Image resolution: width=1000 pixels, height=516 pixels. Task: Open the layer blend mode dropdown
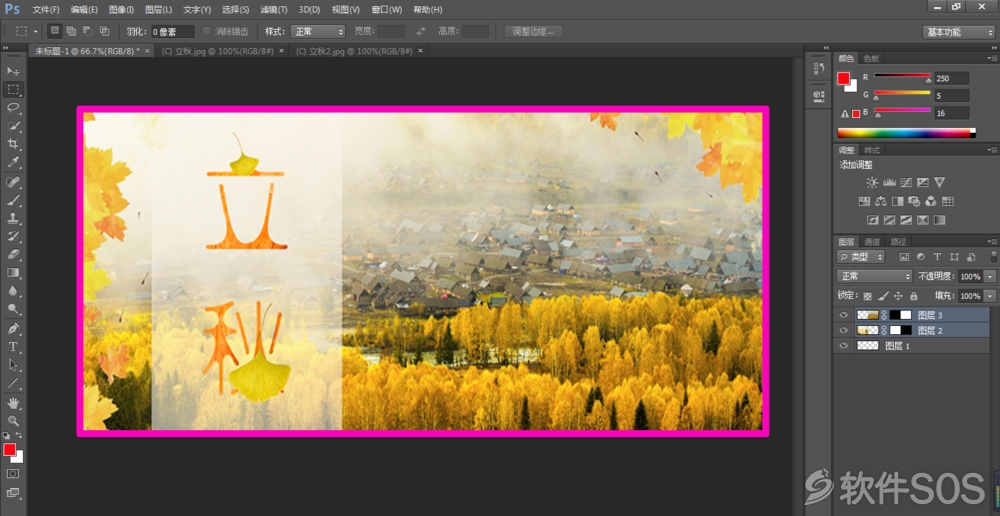[874, 276]
